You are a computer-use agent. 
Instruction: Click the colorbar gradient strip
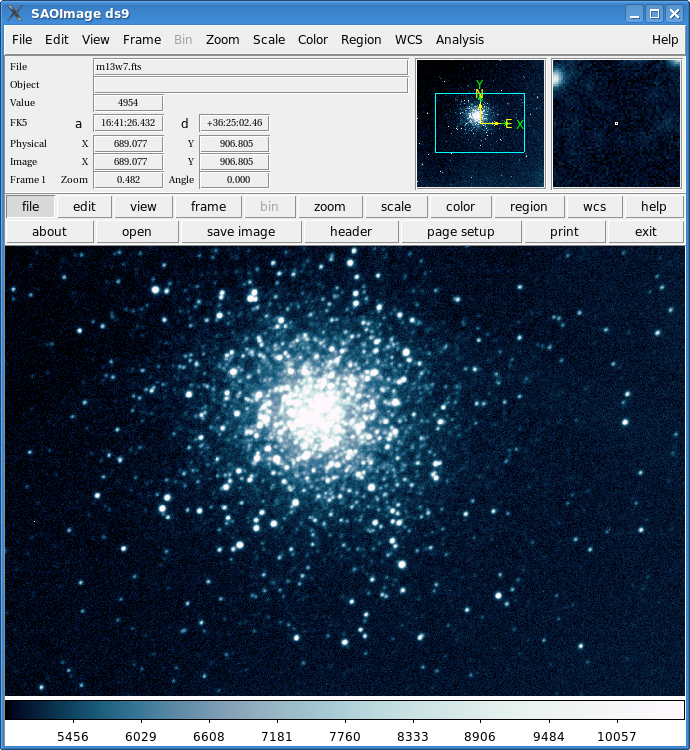(x=344, y=709)
